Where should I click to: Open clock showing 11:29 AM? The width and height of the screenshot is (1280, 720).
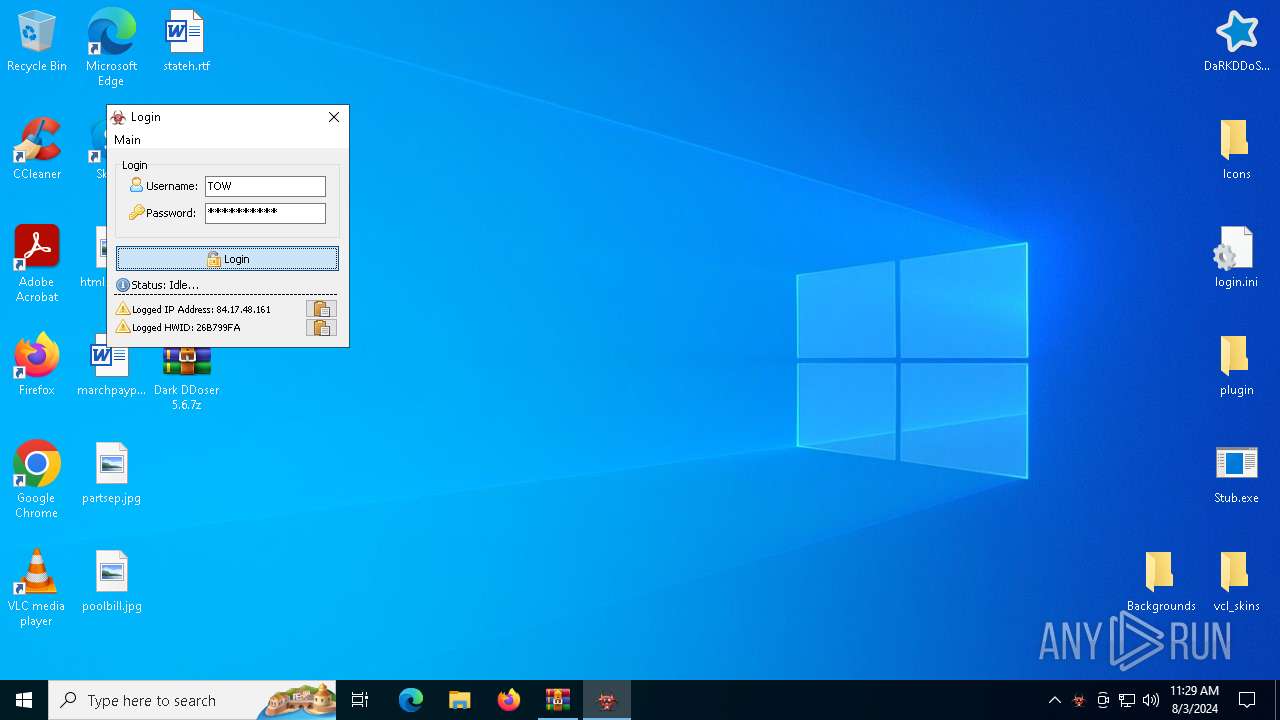pyautogui.click(x=1194, y=700)
